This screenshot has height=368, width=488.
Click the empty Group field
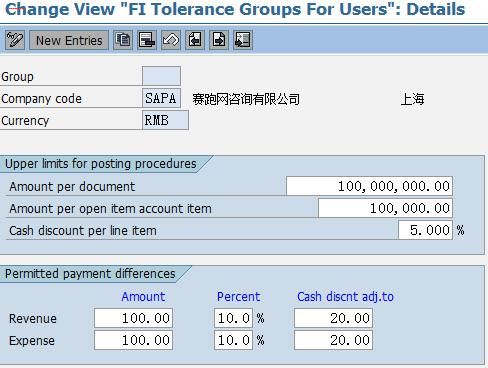tap(161, 76)
